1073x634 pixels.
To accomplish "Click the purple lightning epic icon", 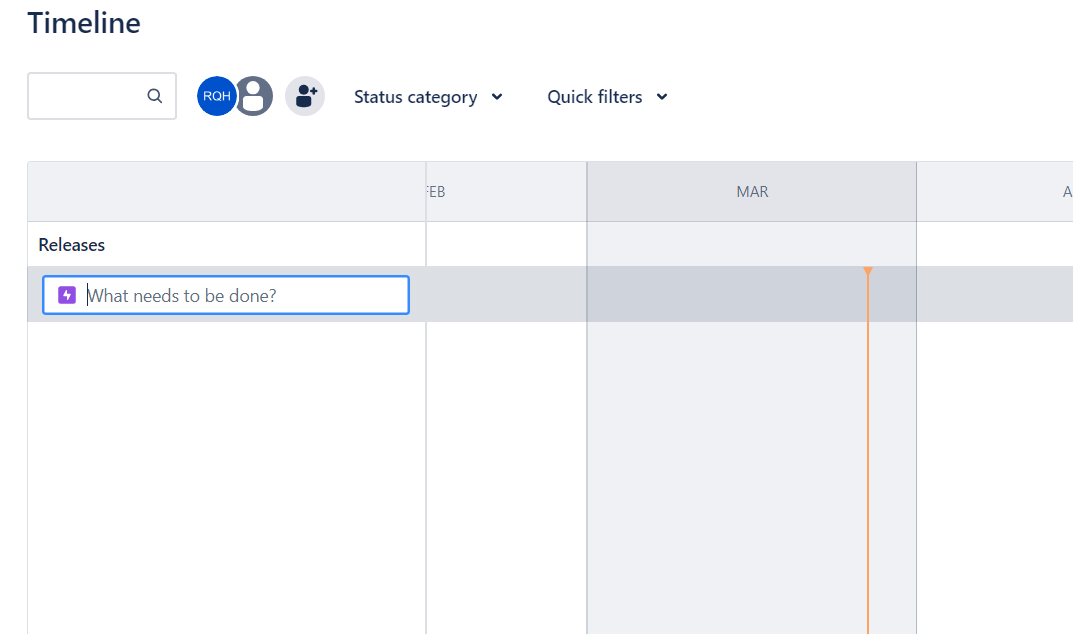I will (x=65, y=294).
